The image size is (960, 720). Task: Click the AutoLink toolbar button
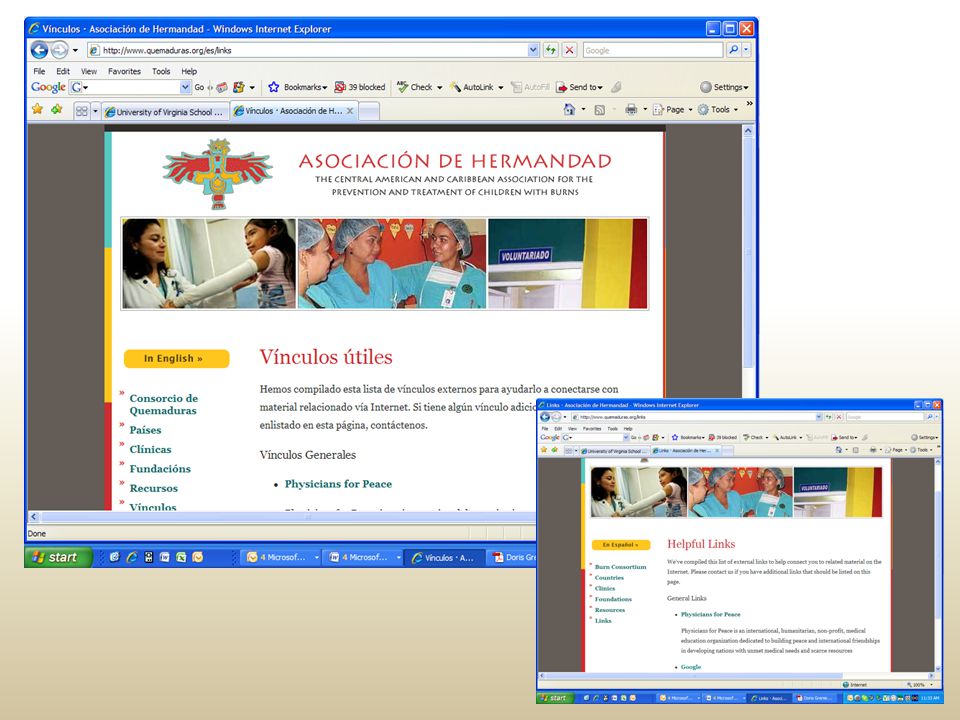[476, 88]
